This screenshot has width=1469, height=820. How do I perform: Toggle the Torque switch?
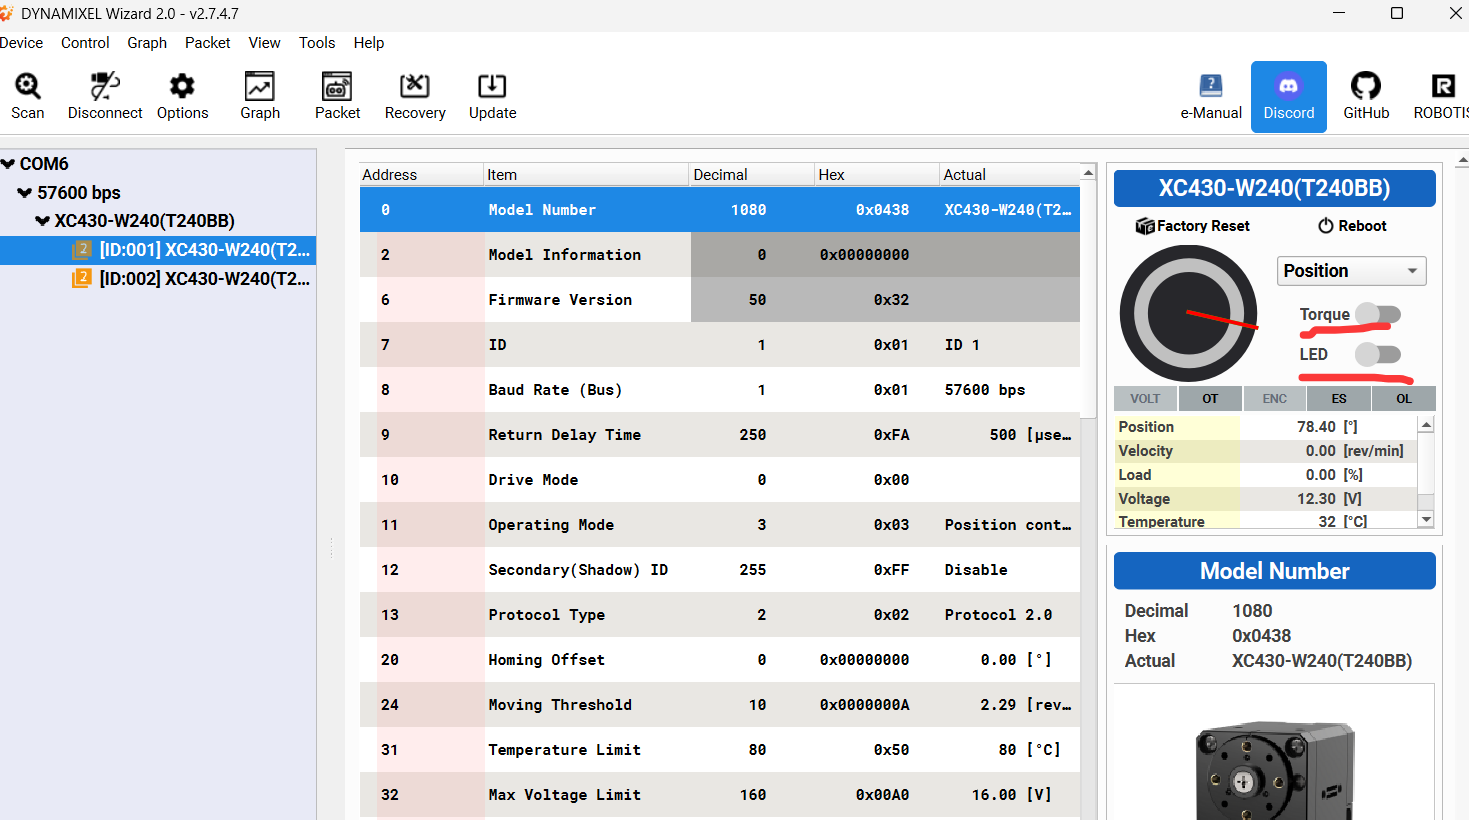pos(1378,314)
